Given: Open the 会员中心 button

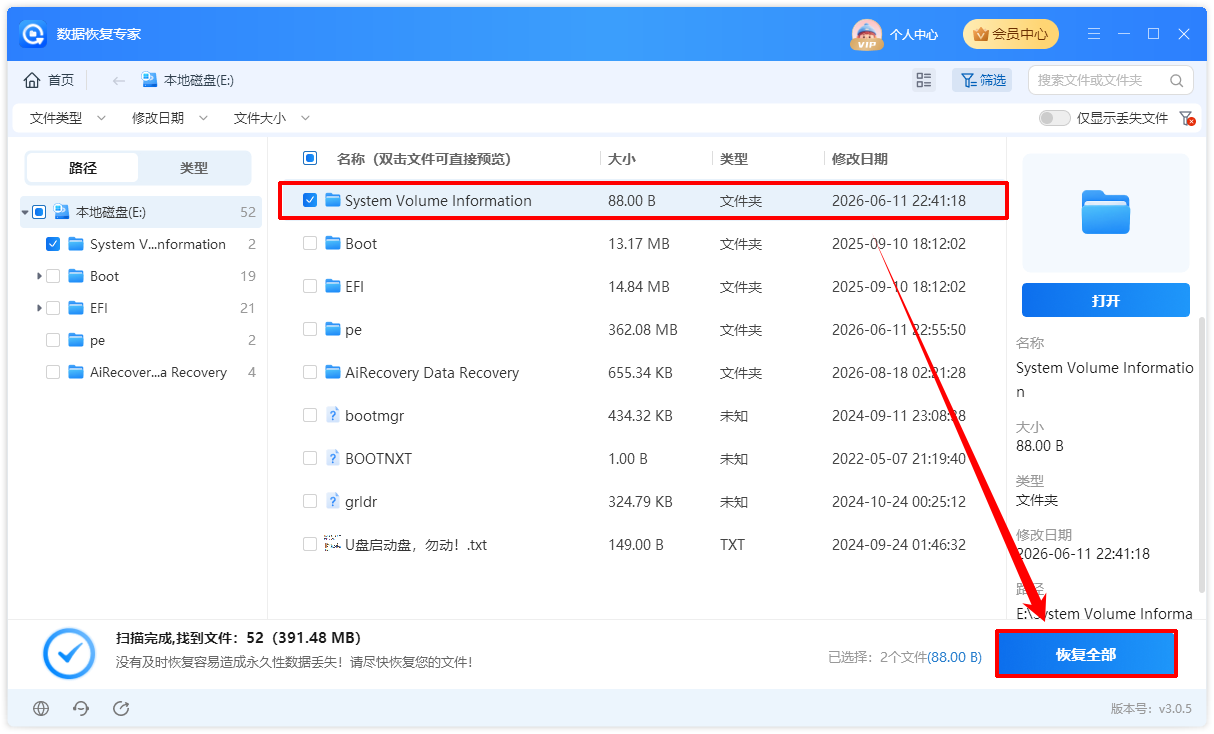Looking at the screenshot, I should click(x=1011, y=34).
